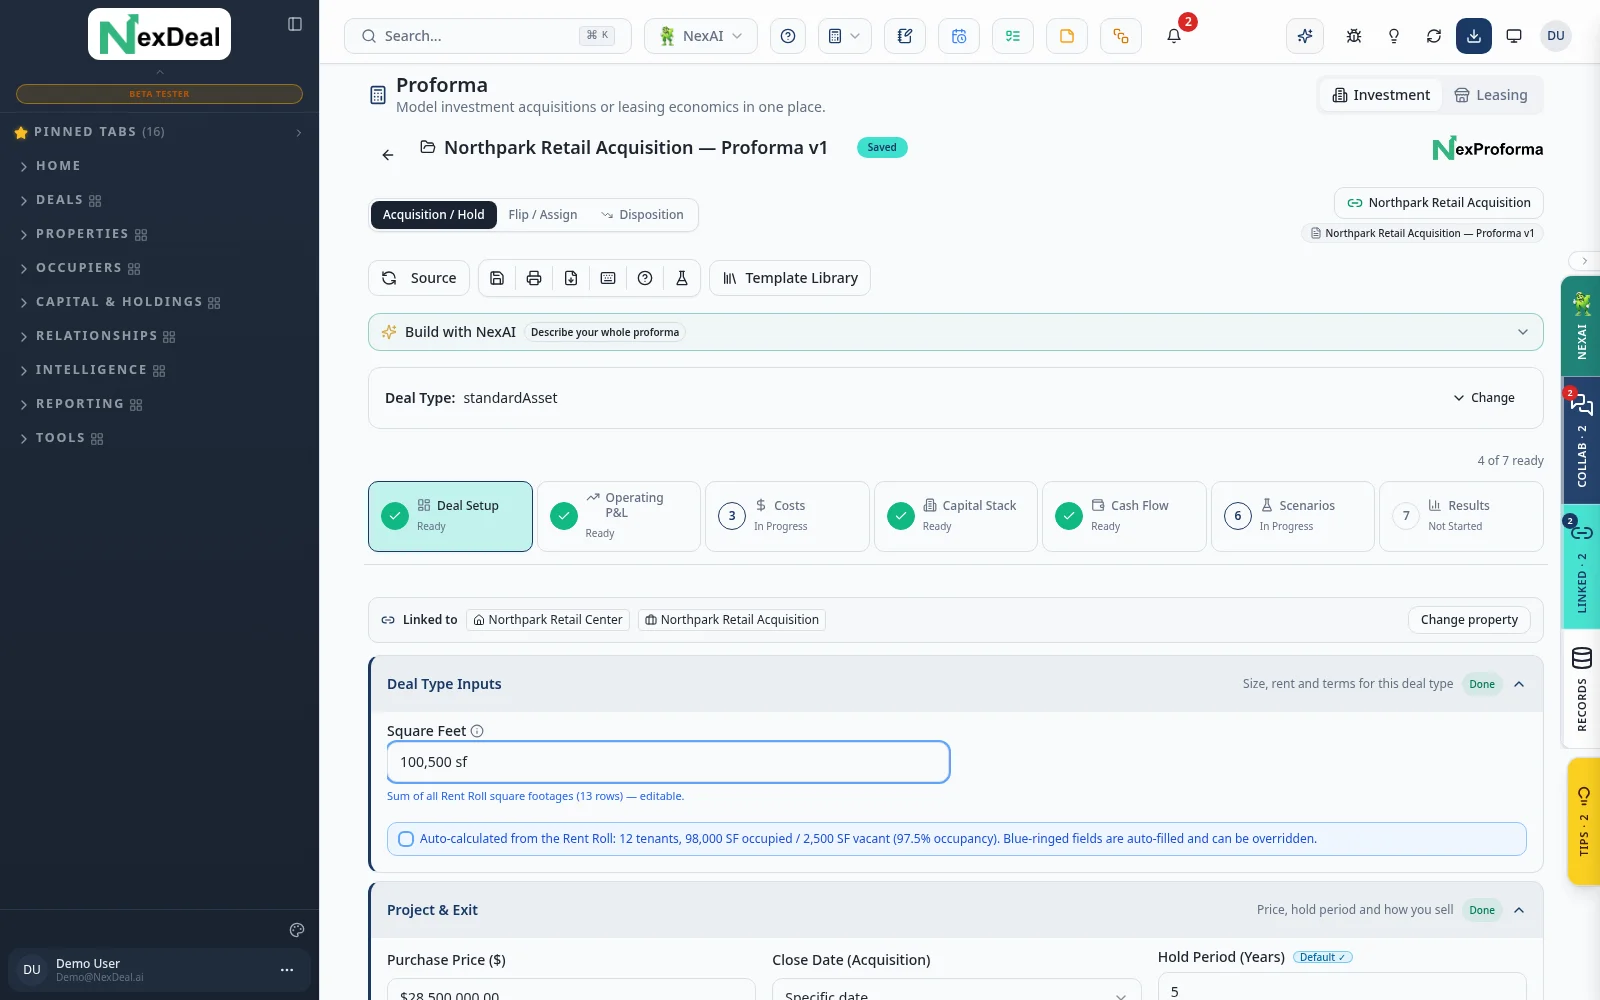1600x1000 pixels.
Task: Save proforma with the floppy disk icon
Action: pos(497,278)
